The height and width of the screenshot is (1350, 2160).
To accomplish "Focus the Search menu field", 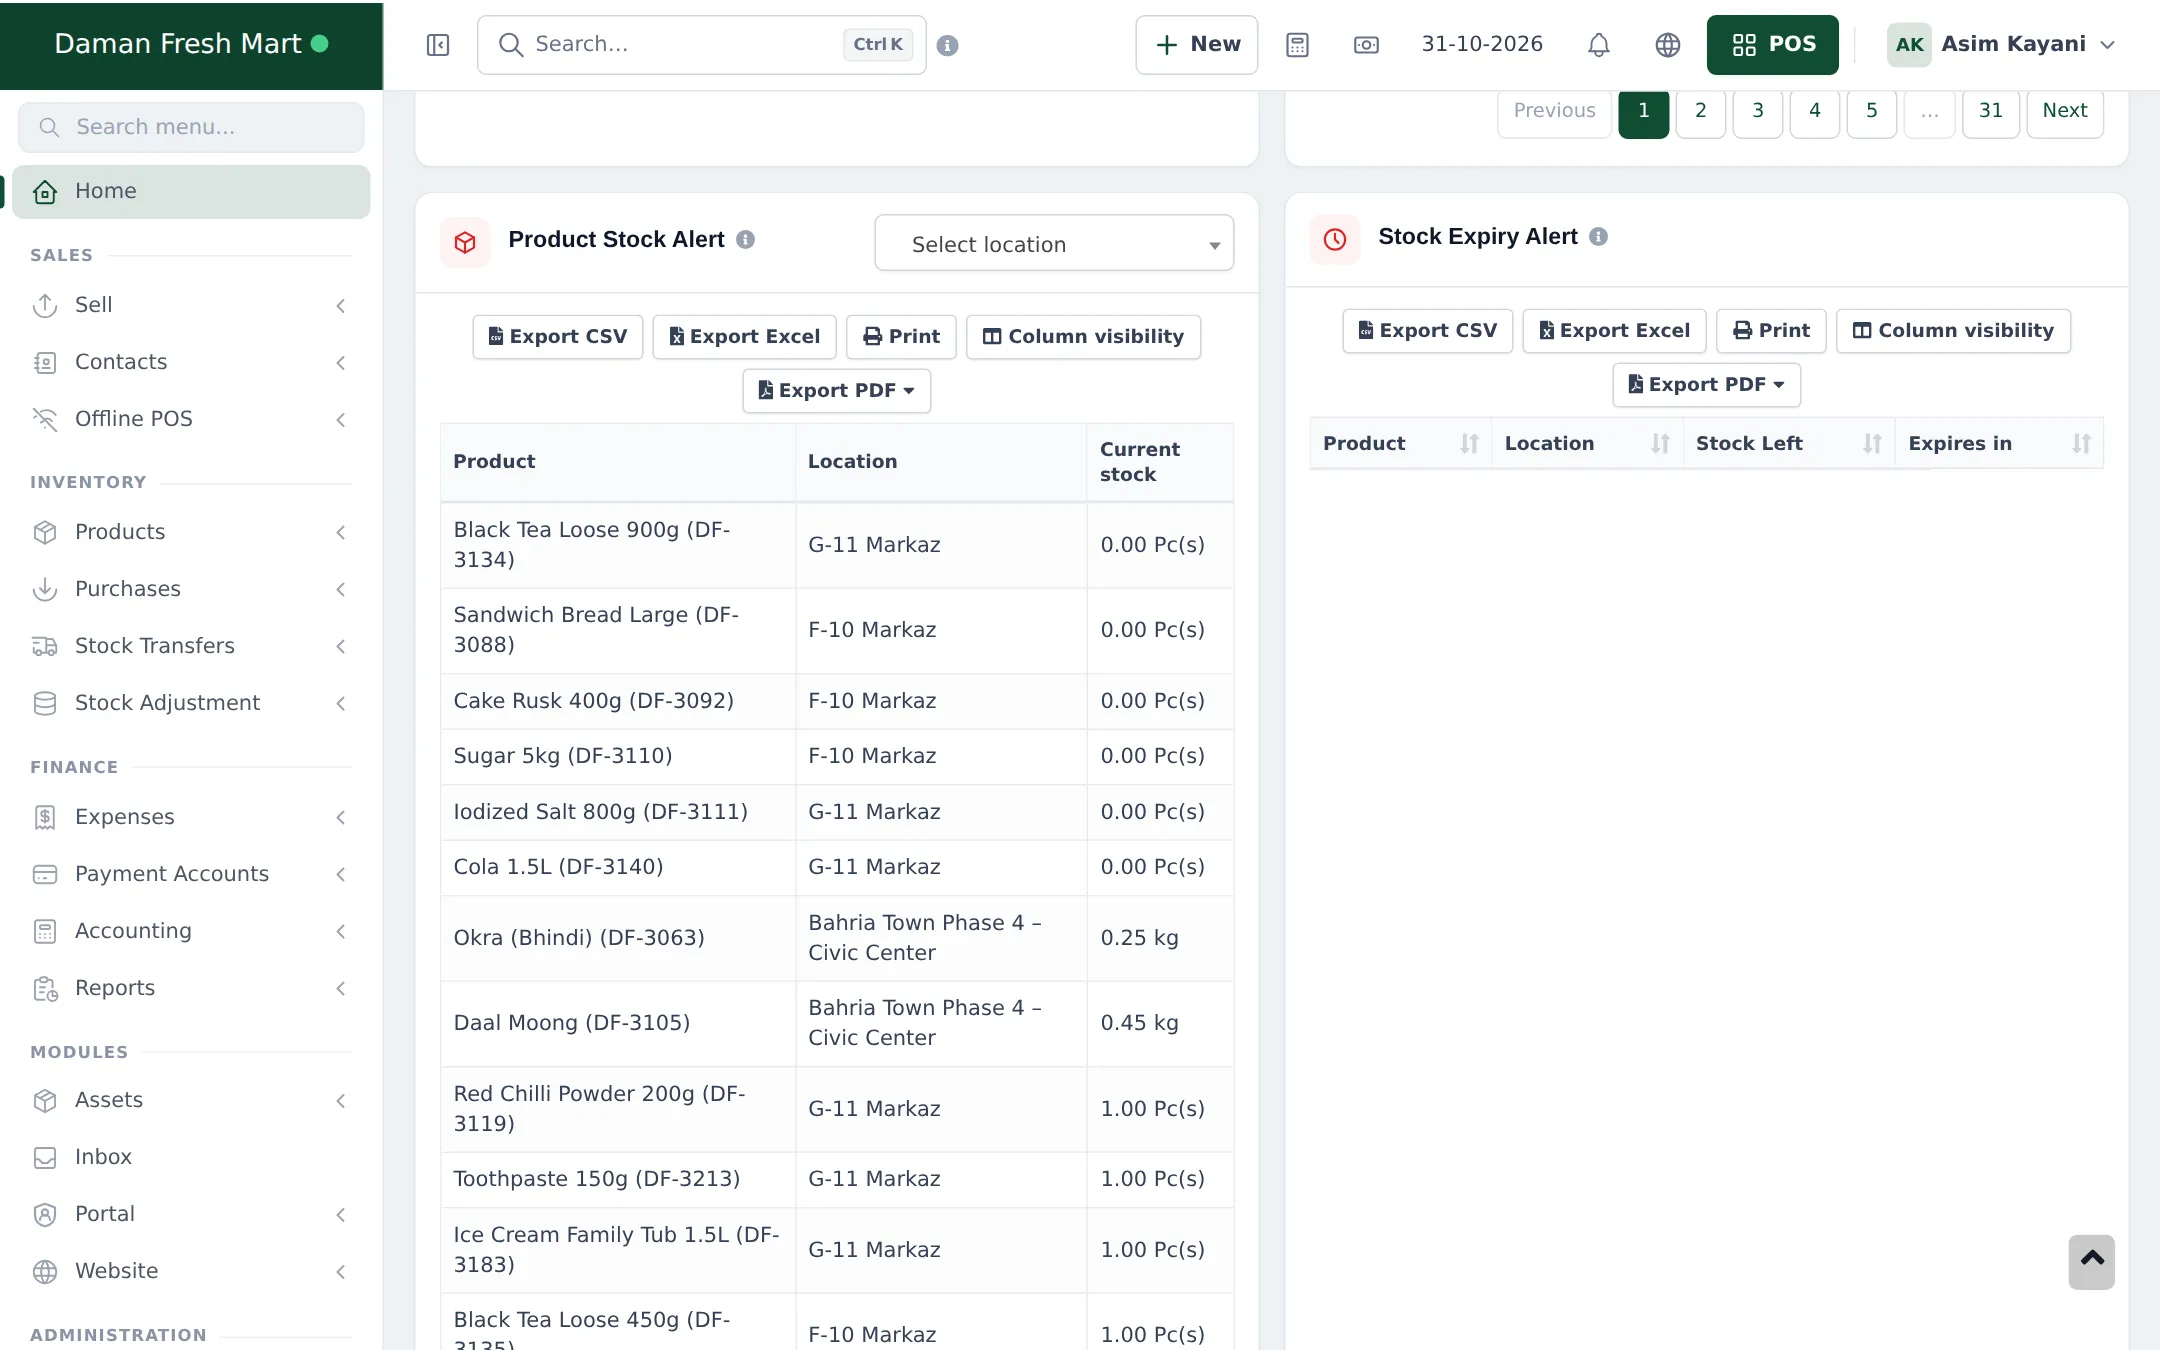I will (x=191, y=127).
